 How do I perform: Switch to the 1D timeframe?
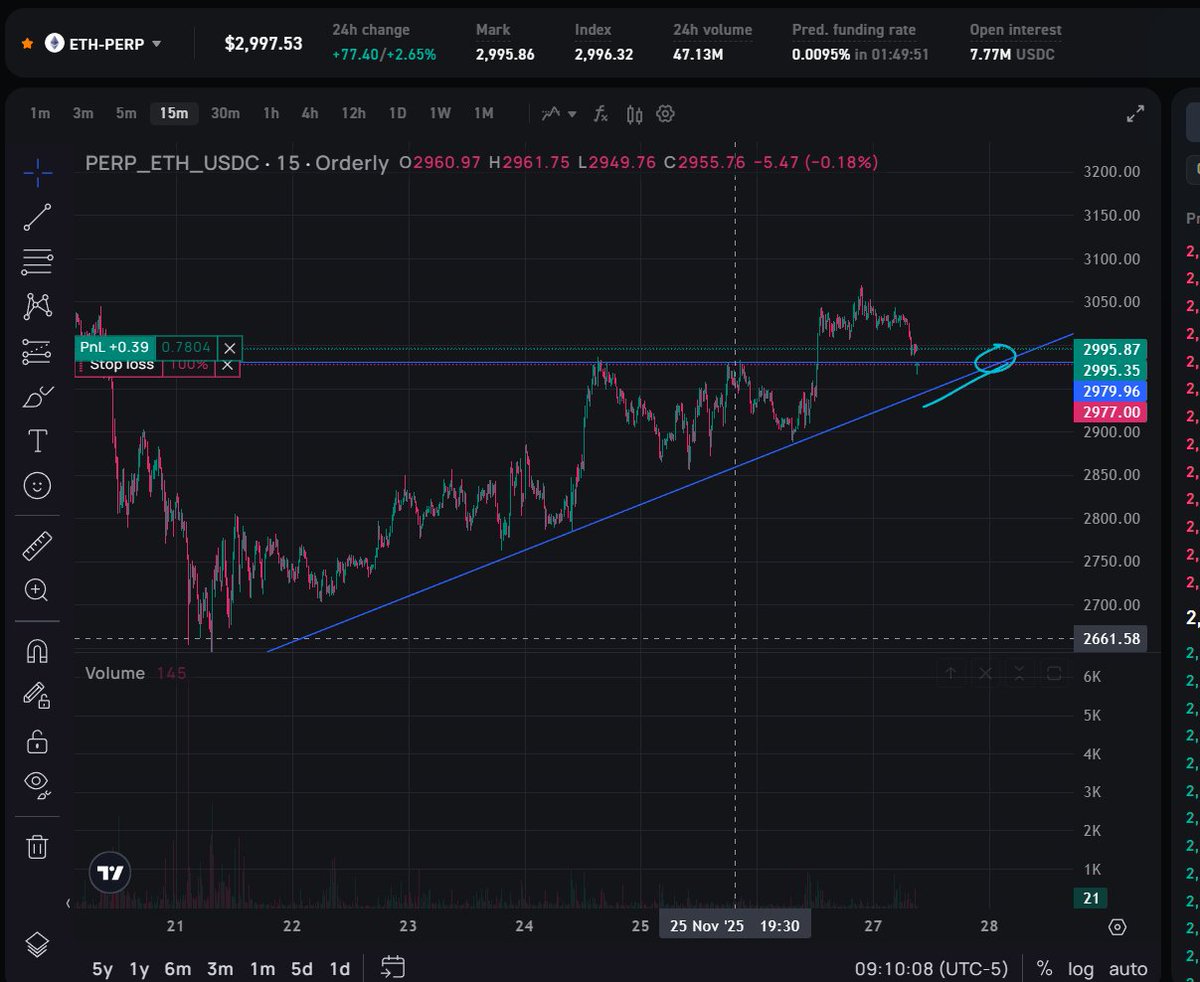pyautogui.click(x=397, y=113)
